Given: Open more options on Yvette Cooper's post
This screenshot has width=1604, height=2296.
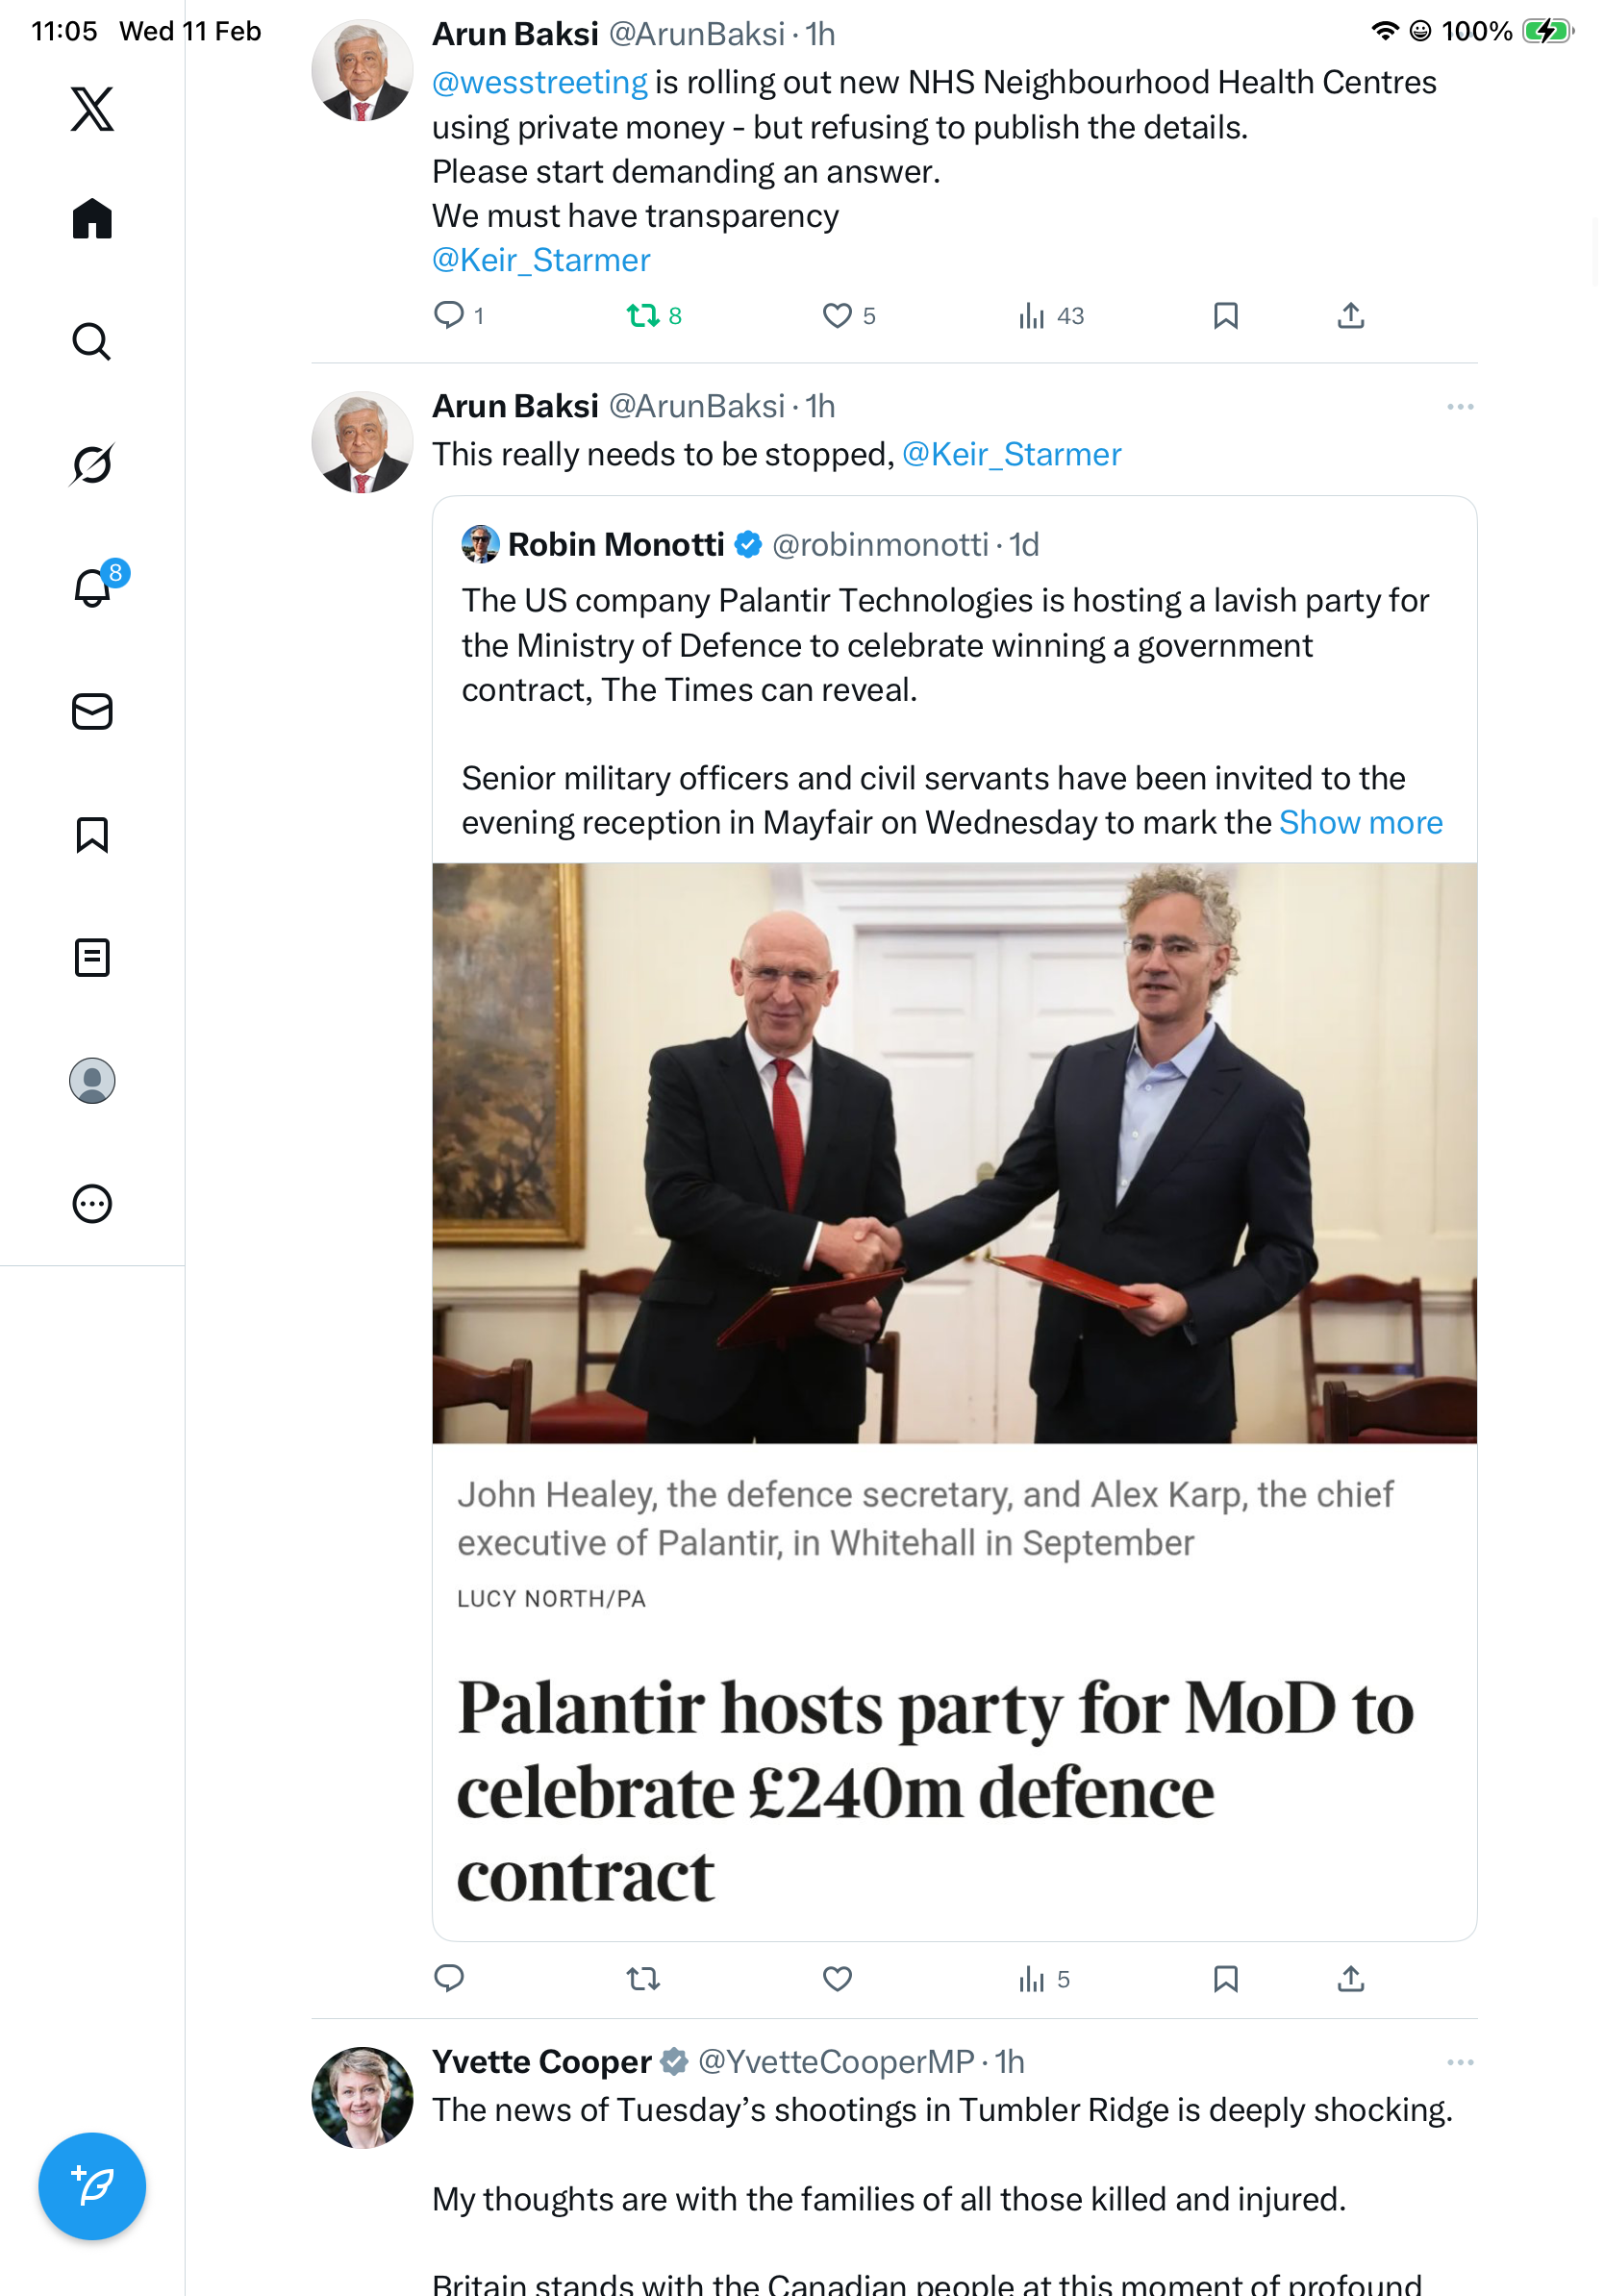Looking at the screenshot, I should click(x=1460, y=2062).
